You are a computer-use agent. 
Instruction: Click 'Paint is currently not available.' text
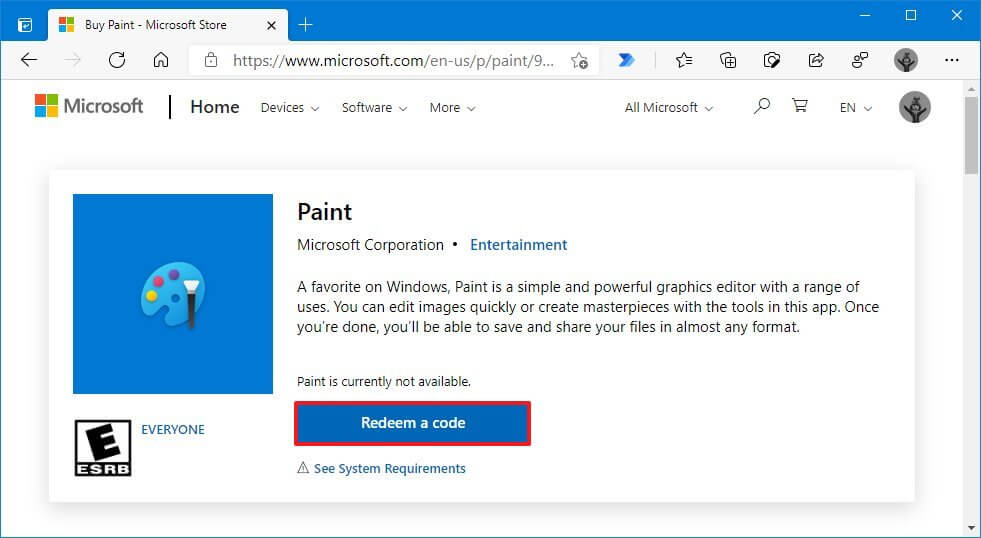(384, 381)
